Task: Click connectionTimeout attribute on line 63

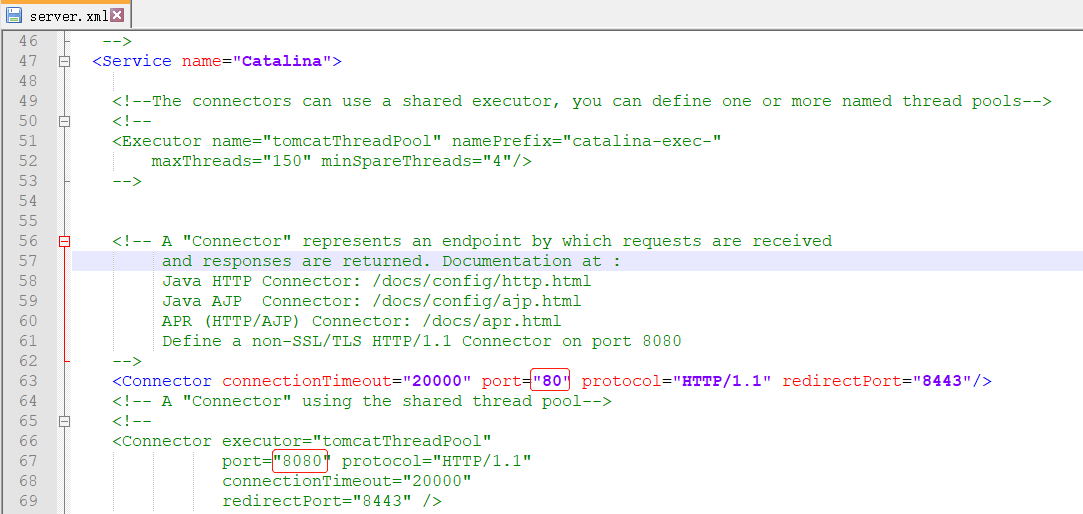Action: point(307,381)
